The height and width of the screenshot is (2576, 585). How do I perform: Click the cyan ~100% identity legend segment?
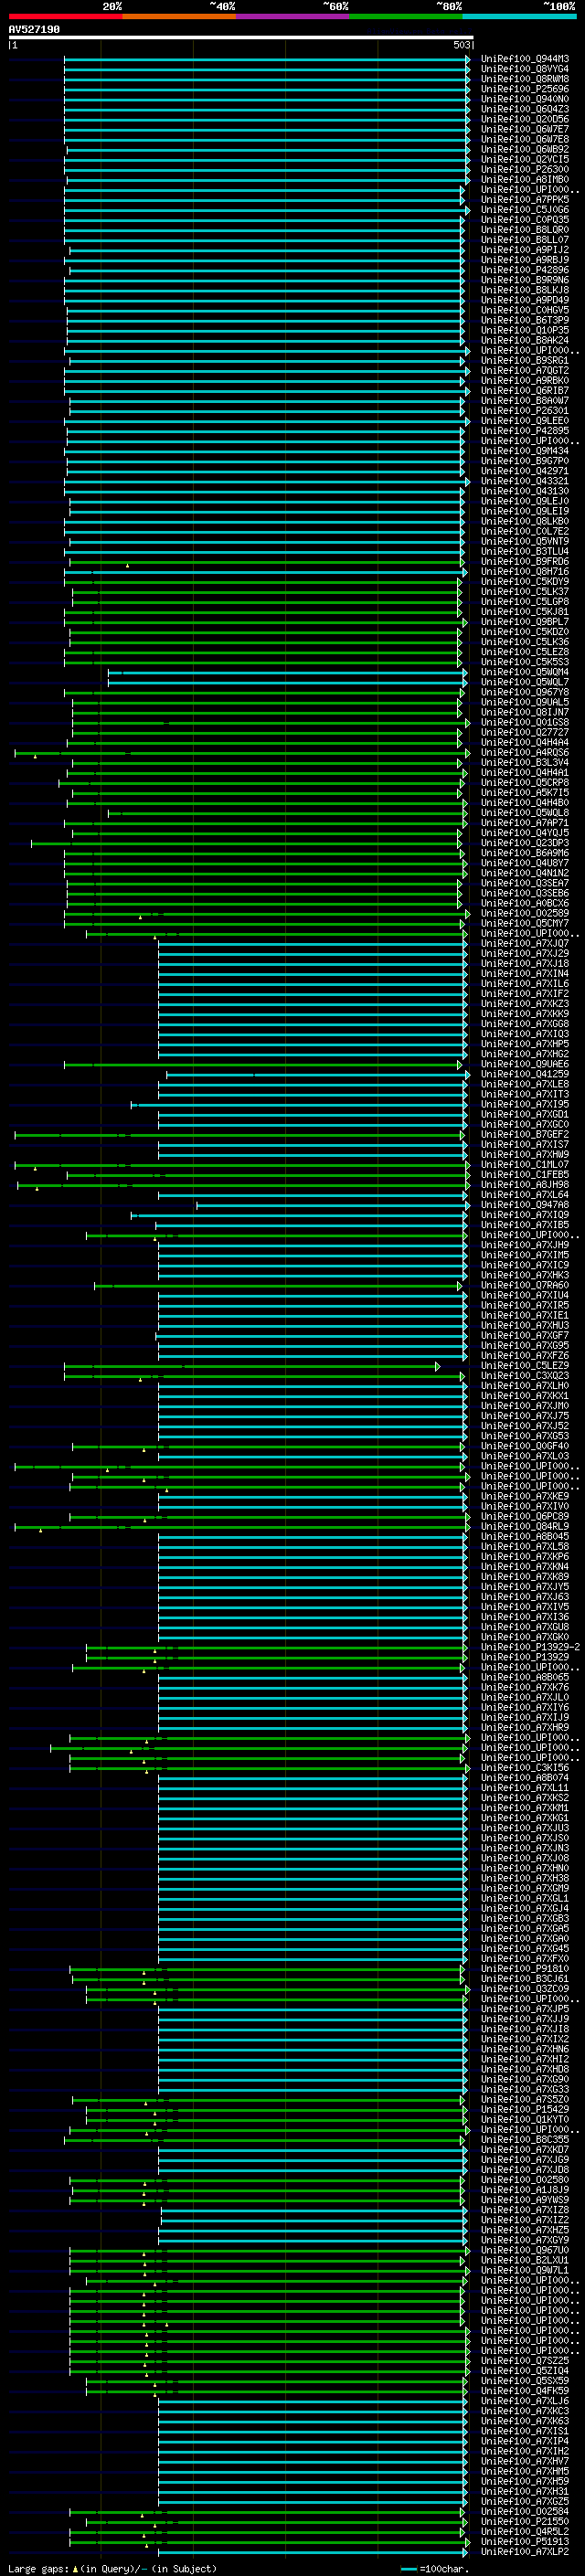coord(519,16)
